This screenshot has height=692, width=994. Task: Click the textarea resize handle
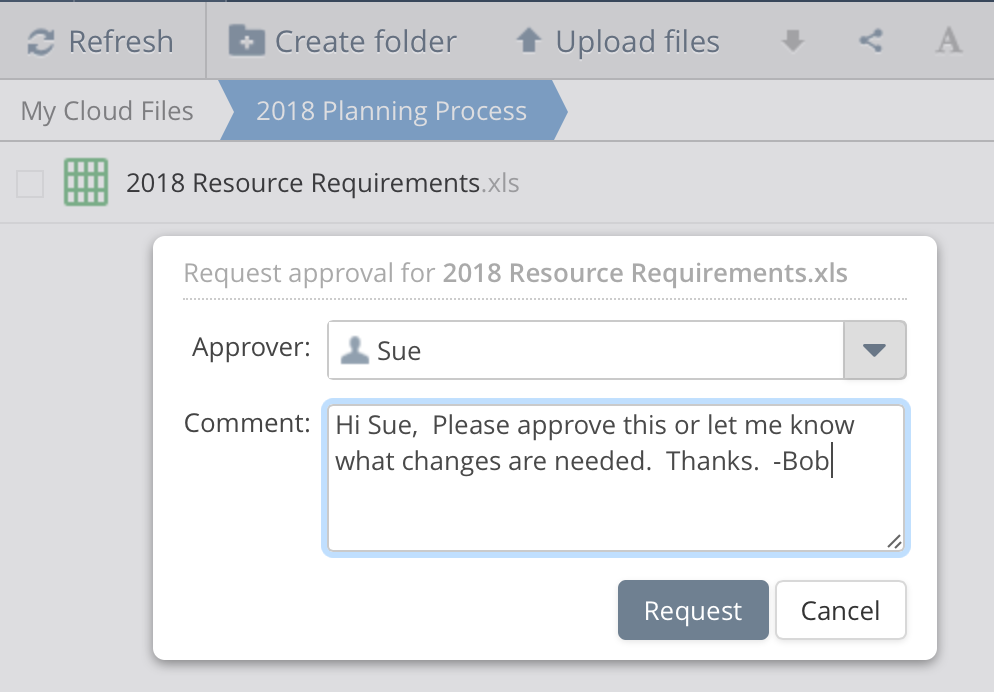(x=895, y=543)
